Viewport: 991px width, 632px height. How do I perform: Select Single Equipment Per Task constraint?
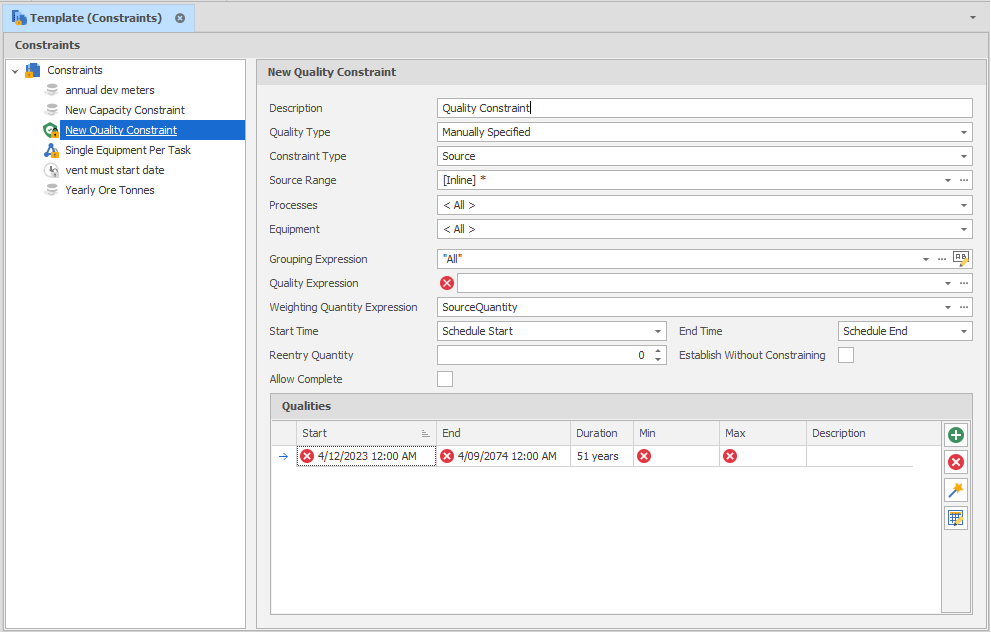(x=127, y=150)
